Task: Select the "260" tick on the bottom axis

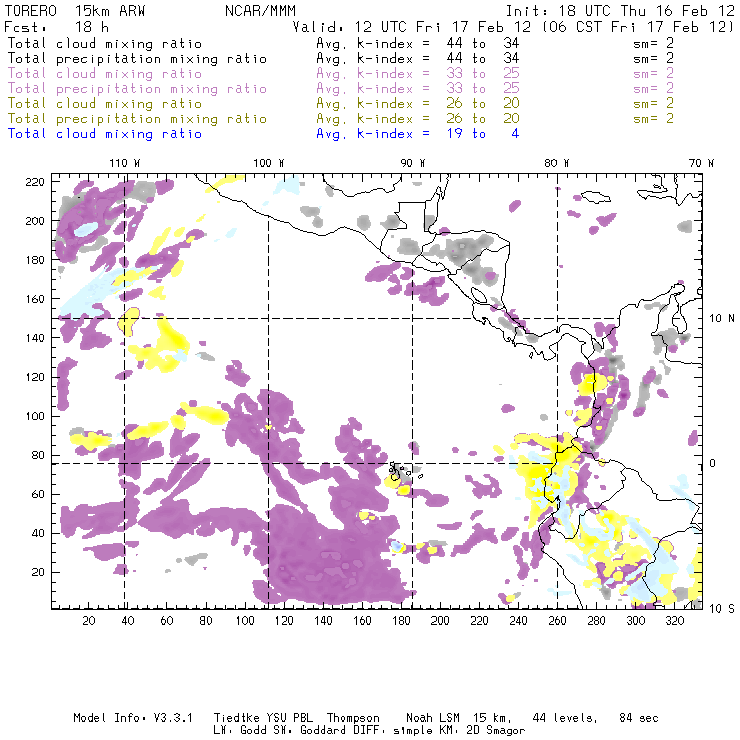Action: [x=557, y=621]
